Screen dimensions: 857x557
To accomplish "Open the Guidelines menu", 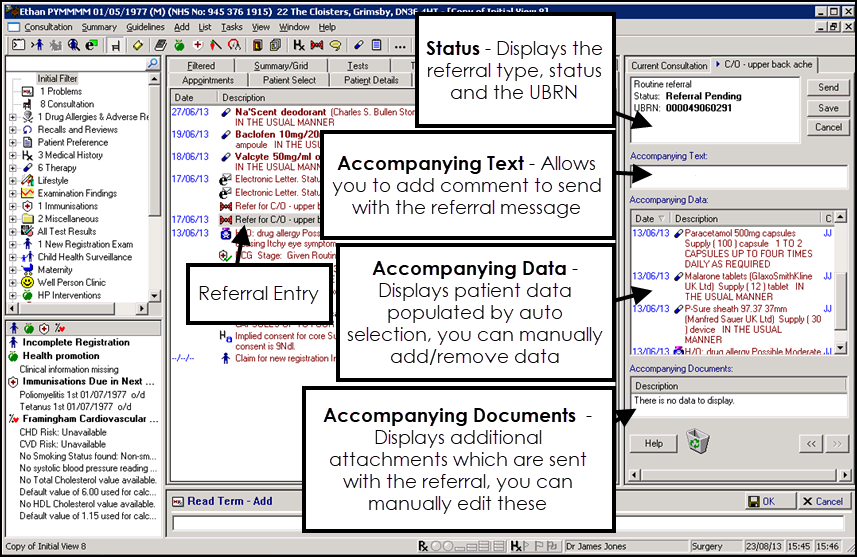I will pos(146,27).
